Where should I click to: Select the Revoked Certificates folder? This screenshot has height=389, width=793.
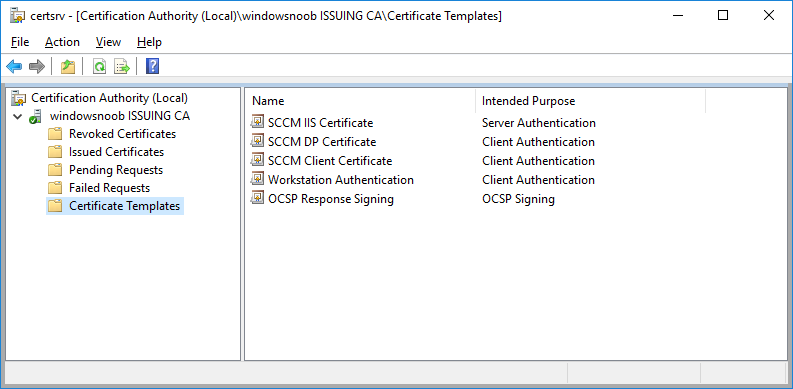click(x=112, y=134)
